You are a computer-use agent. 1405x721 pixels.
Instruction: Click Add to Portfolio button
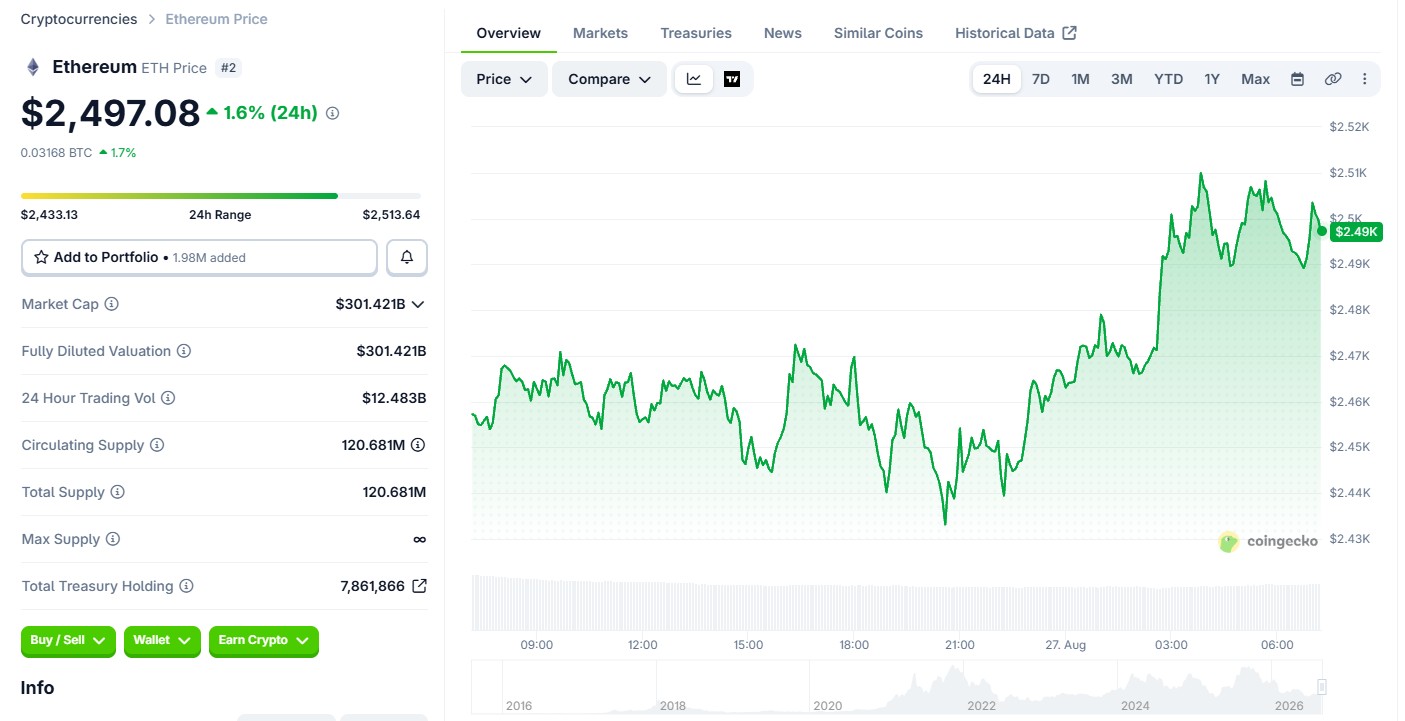(x=199, y=257)
